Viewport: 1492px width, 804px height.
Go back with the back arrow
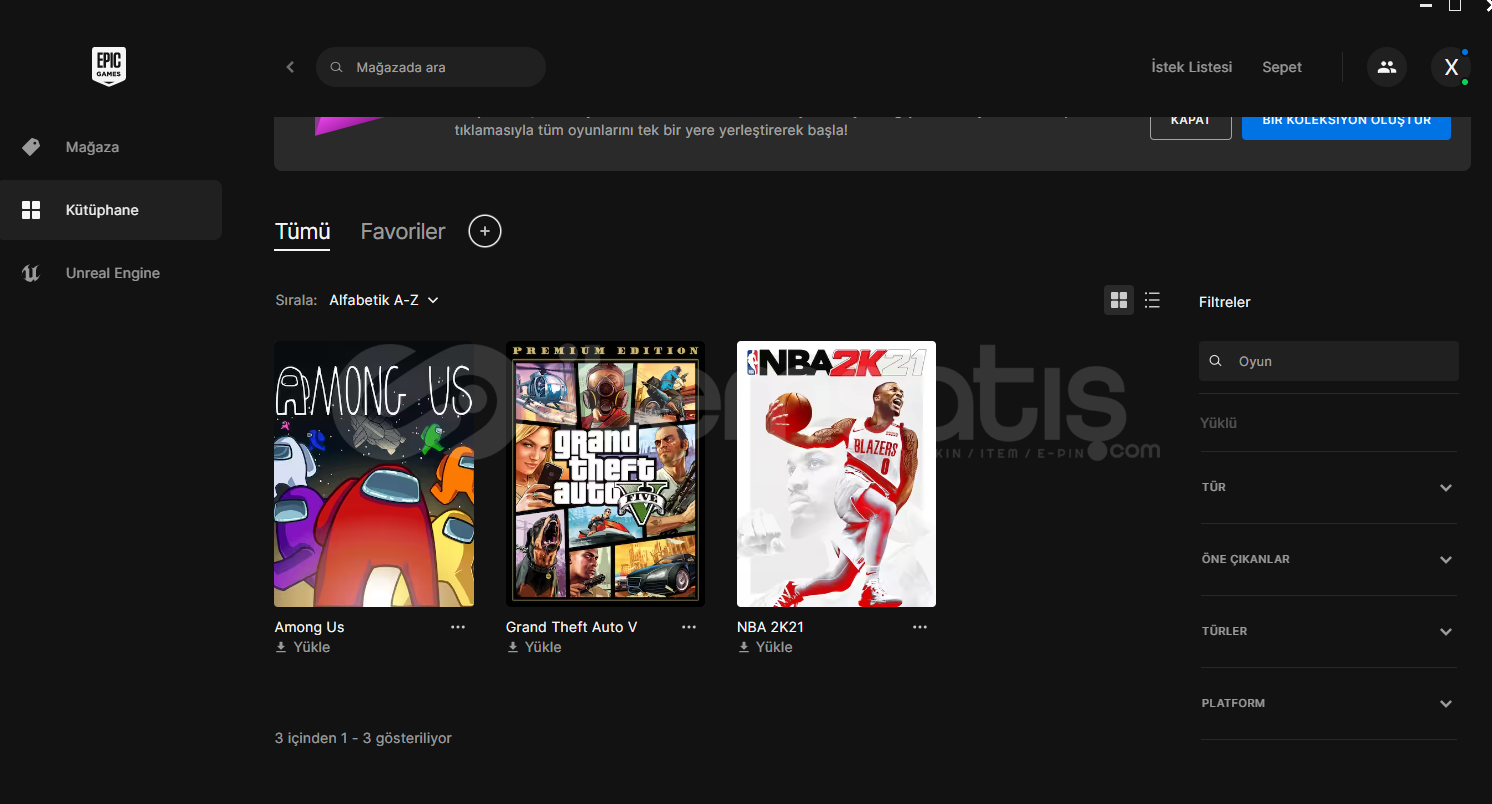[290, 67]
